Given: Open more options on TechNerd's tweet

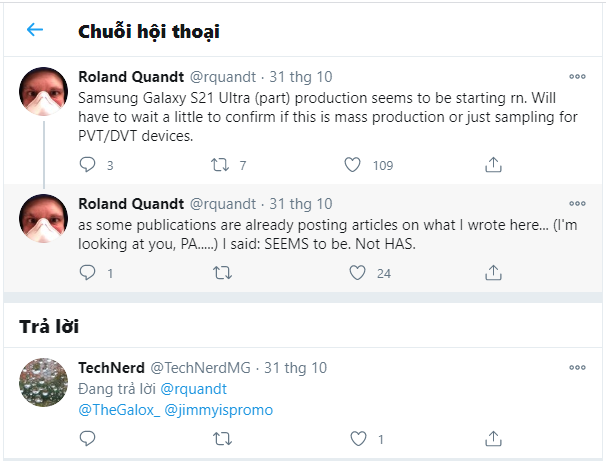Looking at the screenshot, I should (x=577, y=368).
